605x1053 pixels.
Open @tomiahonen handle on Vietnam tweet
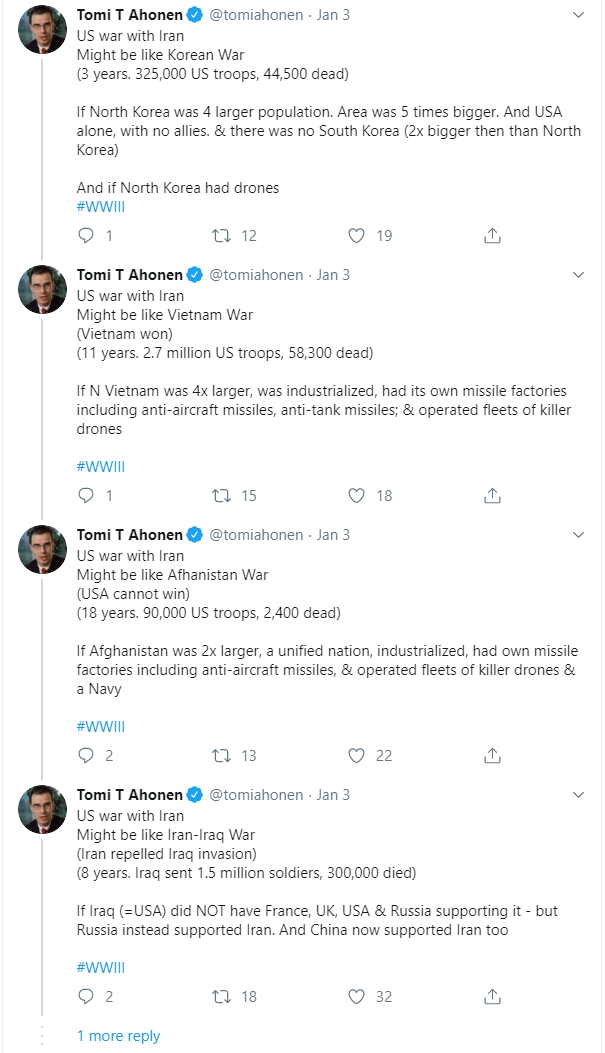point(257,275)
